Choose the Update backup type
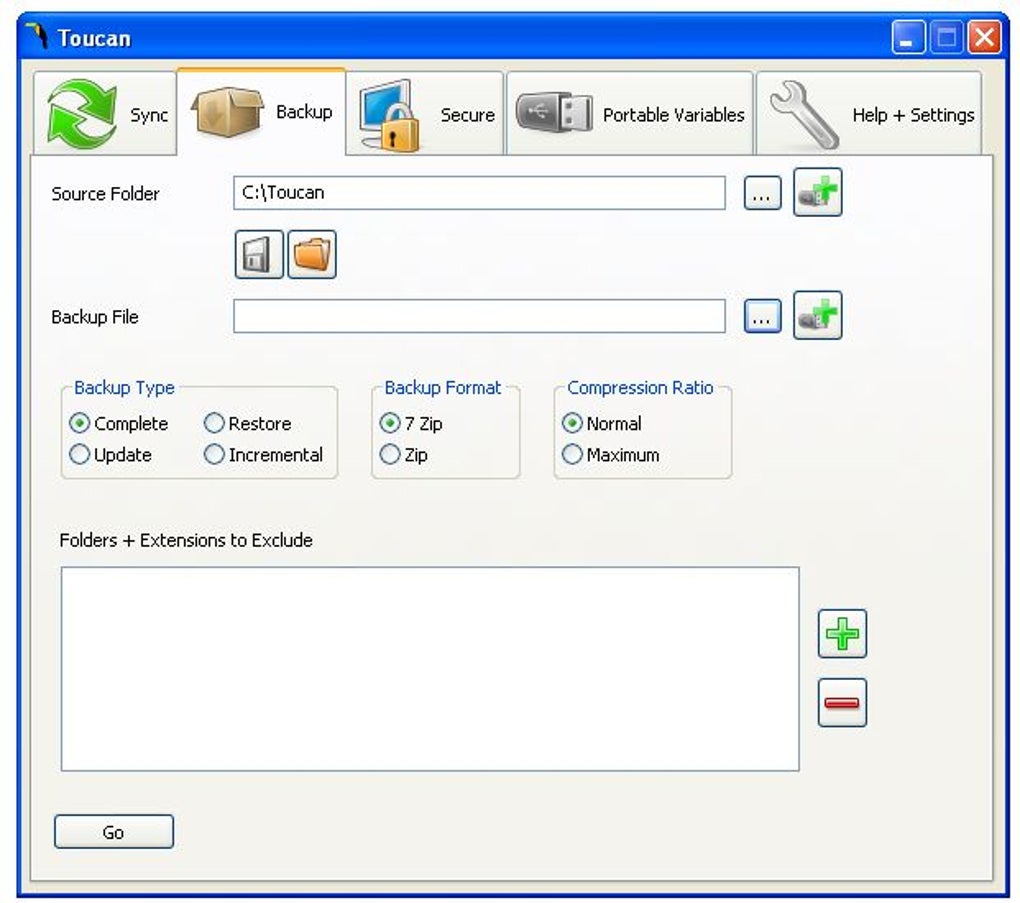 coord(111,455)
